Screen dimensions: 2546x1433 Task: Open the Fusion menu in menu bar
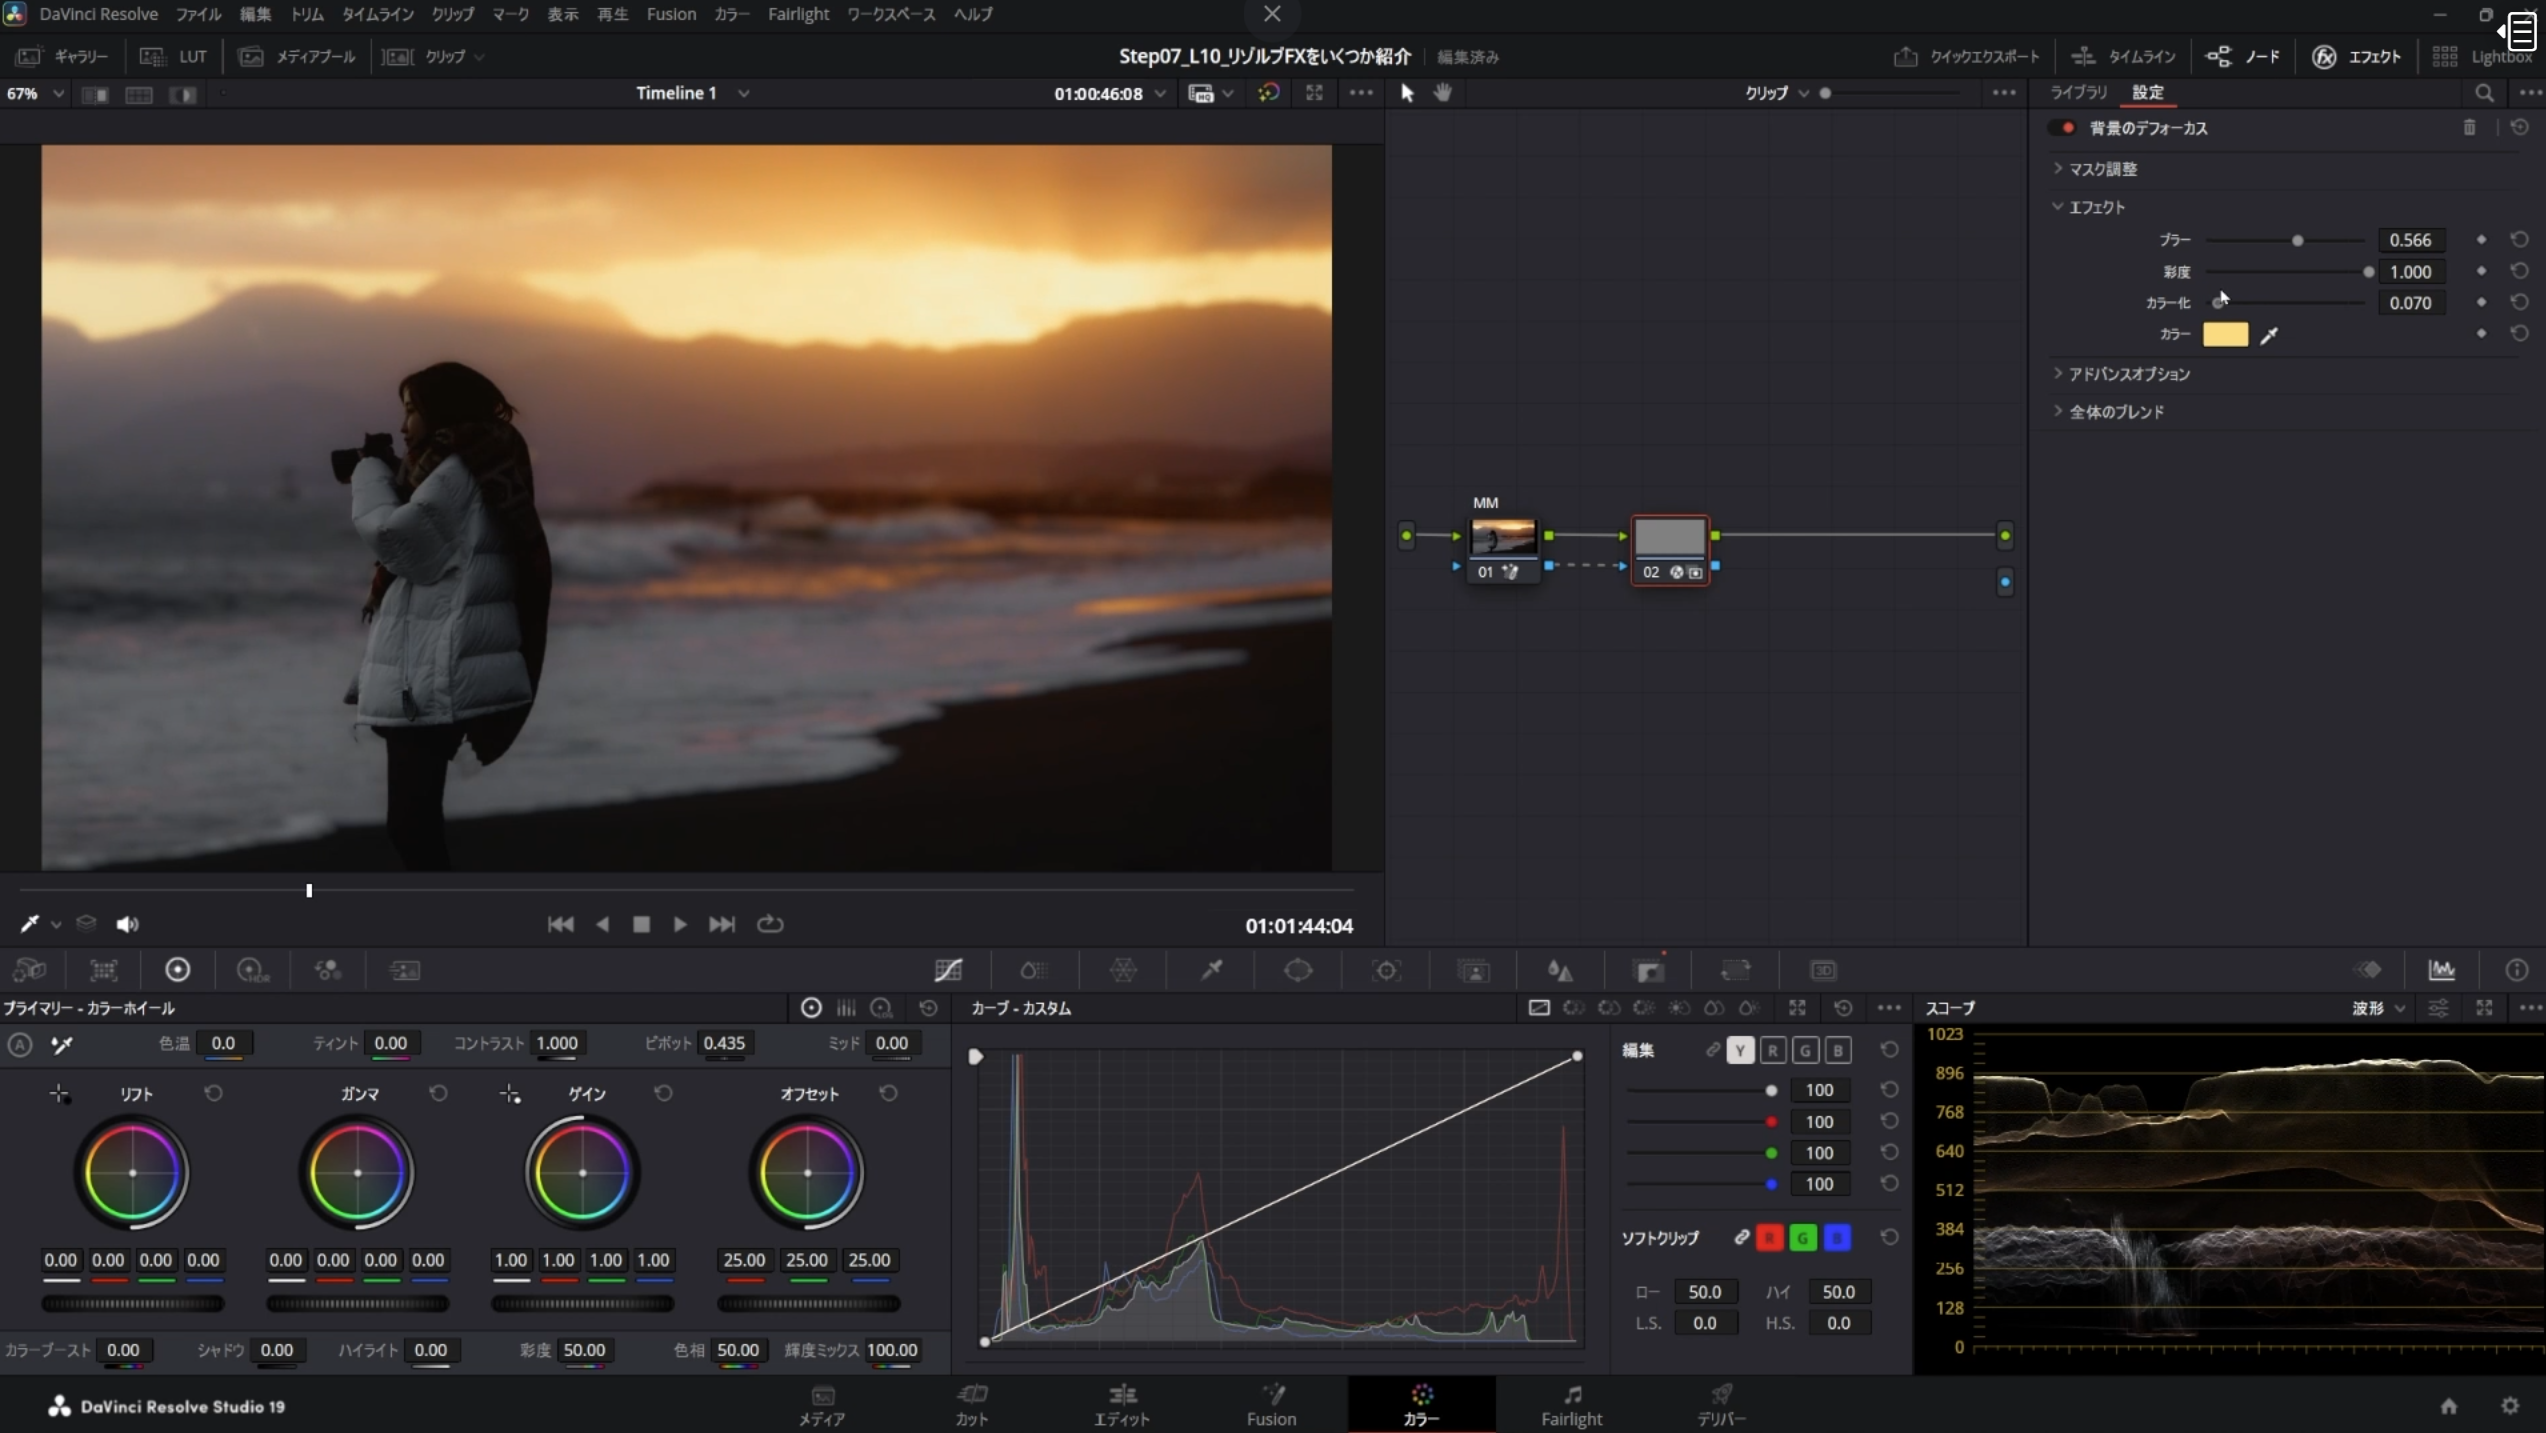(671, 14)
